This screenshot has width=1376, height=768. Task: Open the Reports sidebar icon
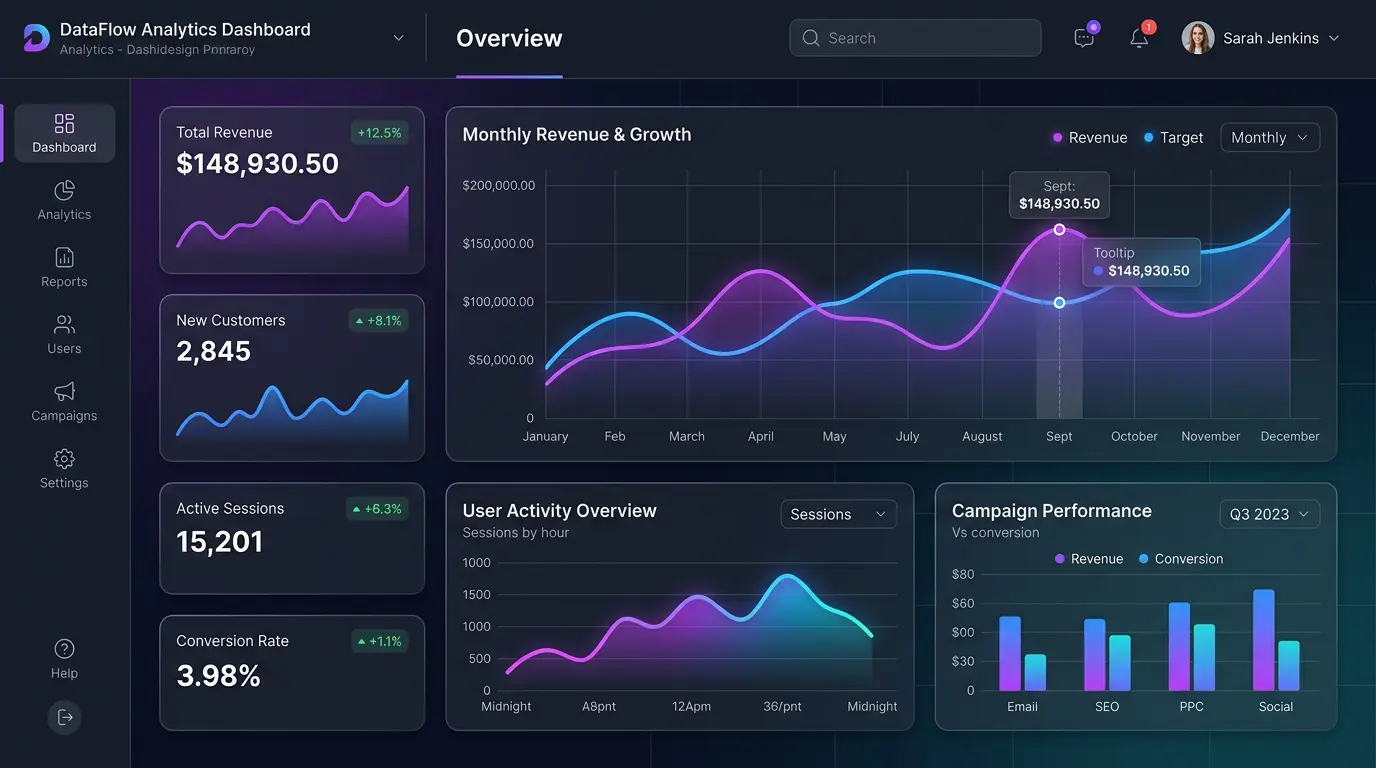pos(64,257)
